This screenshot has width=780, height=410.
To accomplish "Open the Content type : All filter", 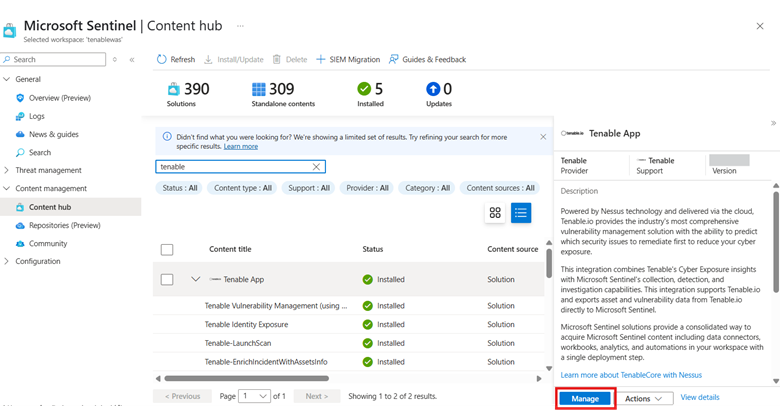I will click(x=243, y=188).
